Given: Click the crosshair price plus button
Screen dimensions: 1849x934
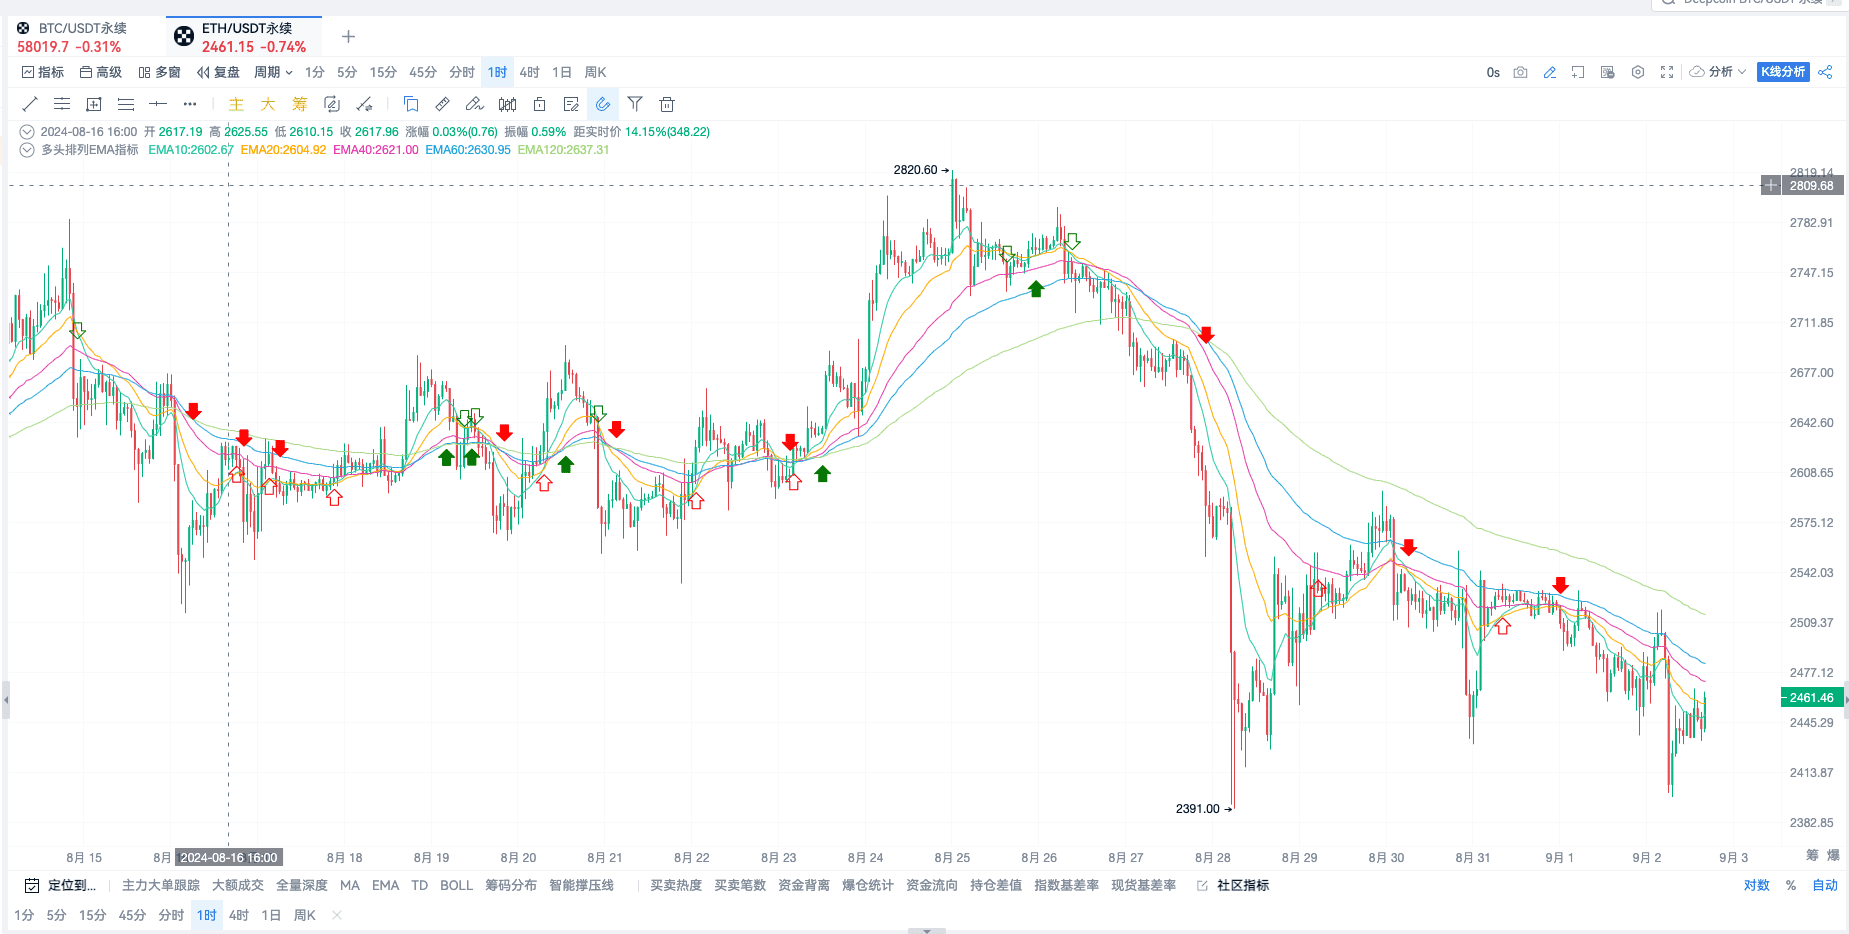Looking at the screenshot, I should [x=1770, y=186].
